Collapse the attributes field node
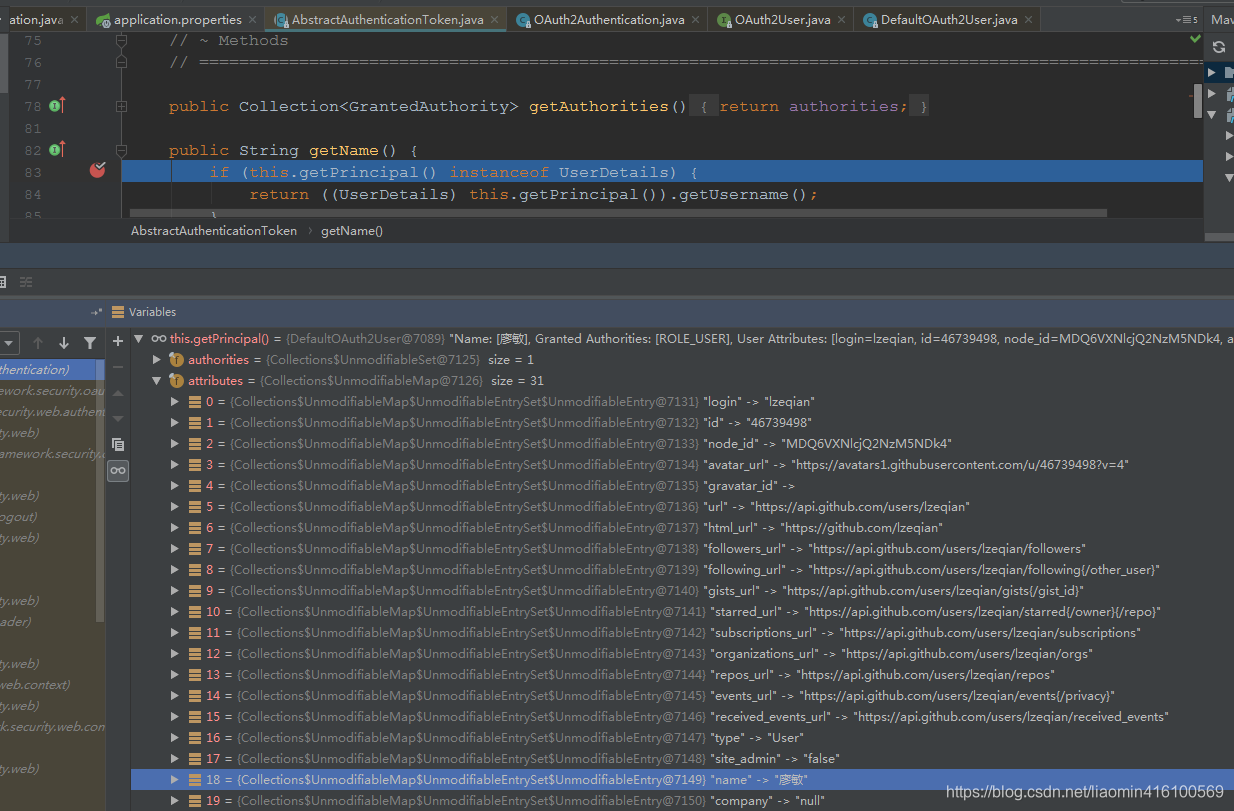This screenshot has height=811, width=1234. coord(156,380)
